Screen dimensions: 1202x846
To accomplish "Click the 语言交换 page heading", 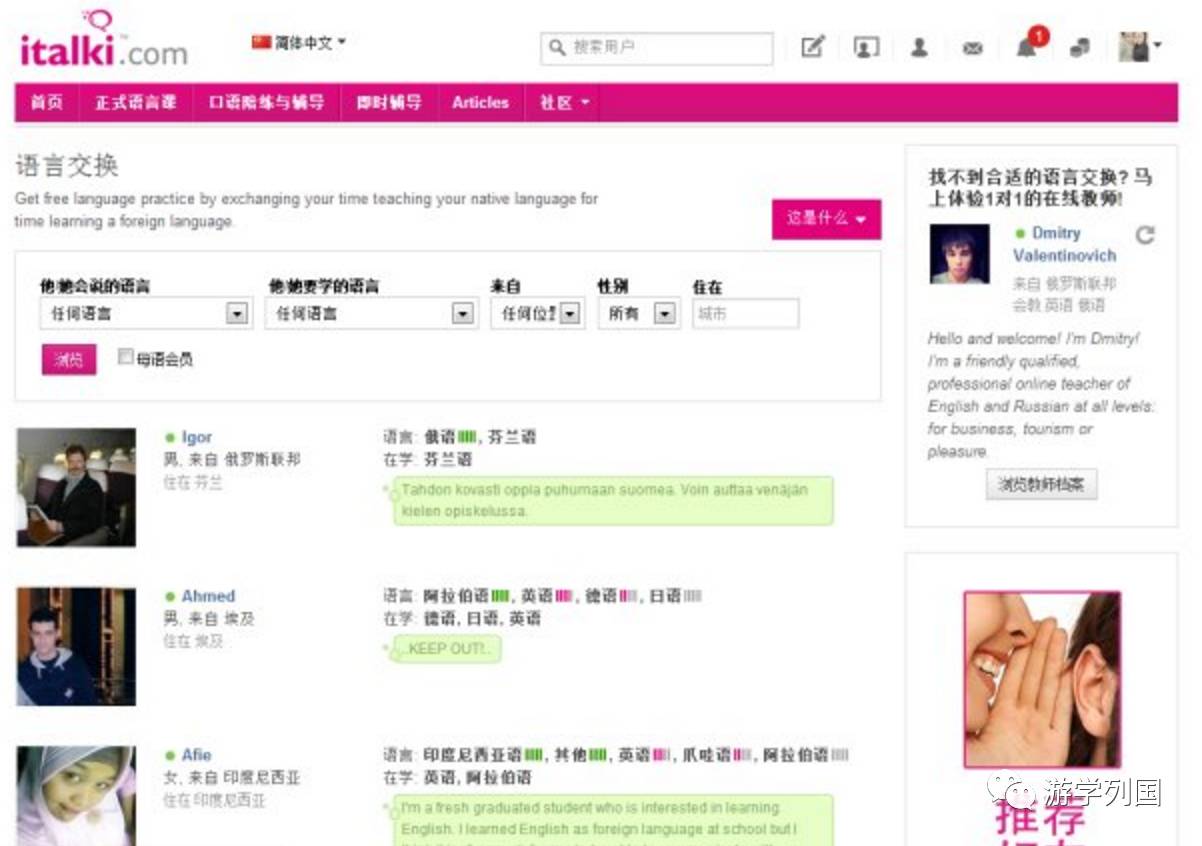I will click(x=67, y=166).
